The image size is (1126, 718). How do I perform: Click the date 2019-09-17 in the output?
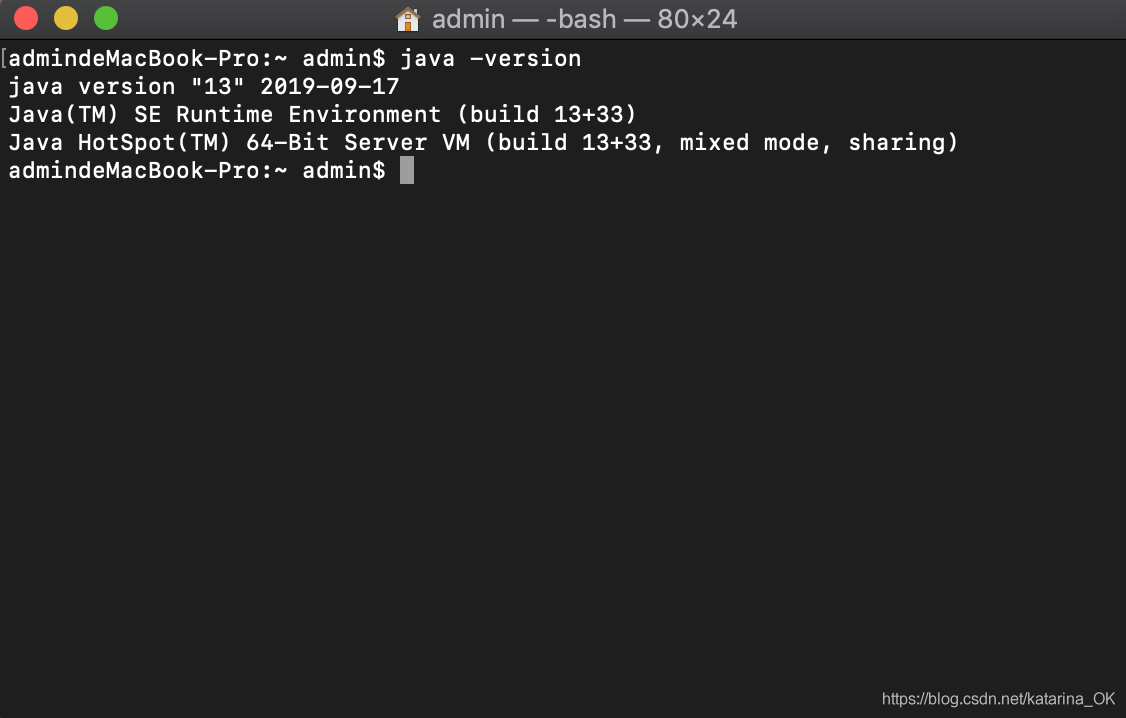330,86
